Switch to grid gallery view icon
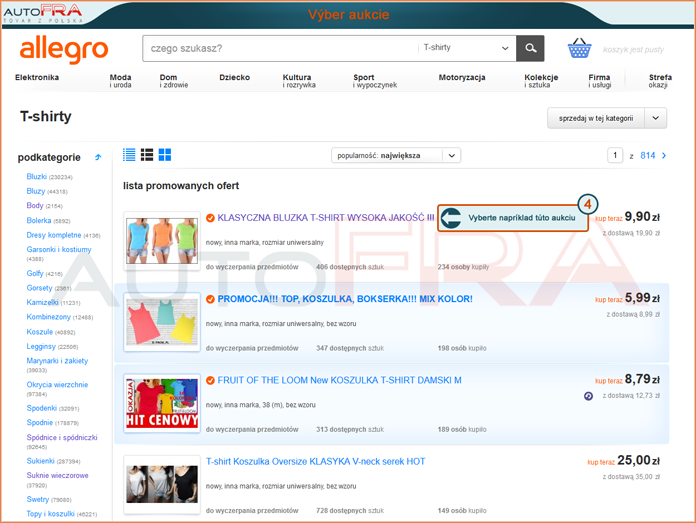 [x=165, y=155]
